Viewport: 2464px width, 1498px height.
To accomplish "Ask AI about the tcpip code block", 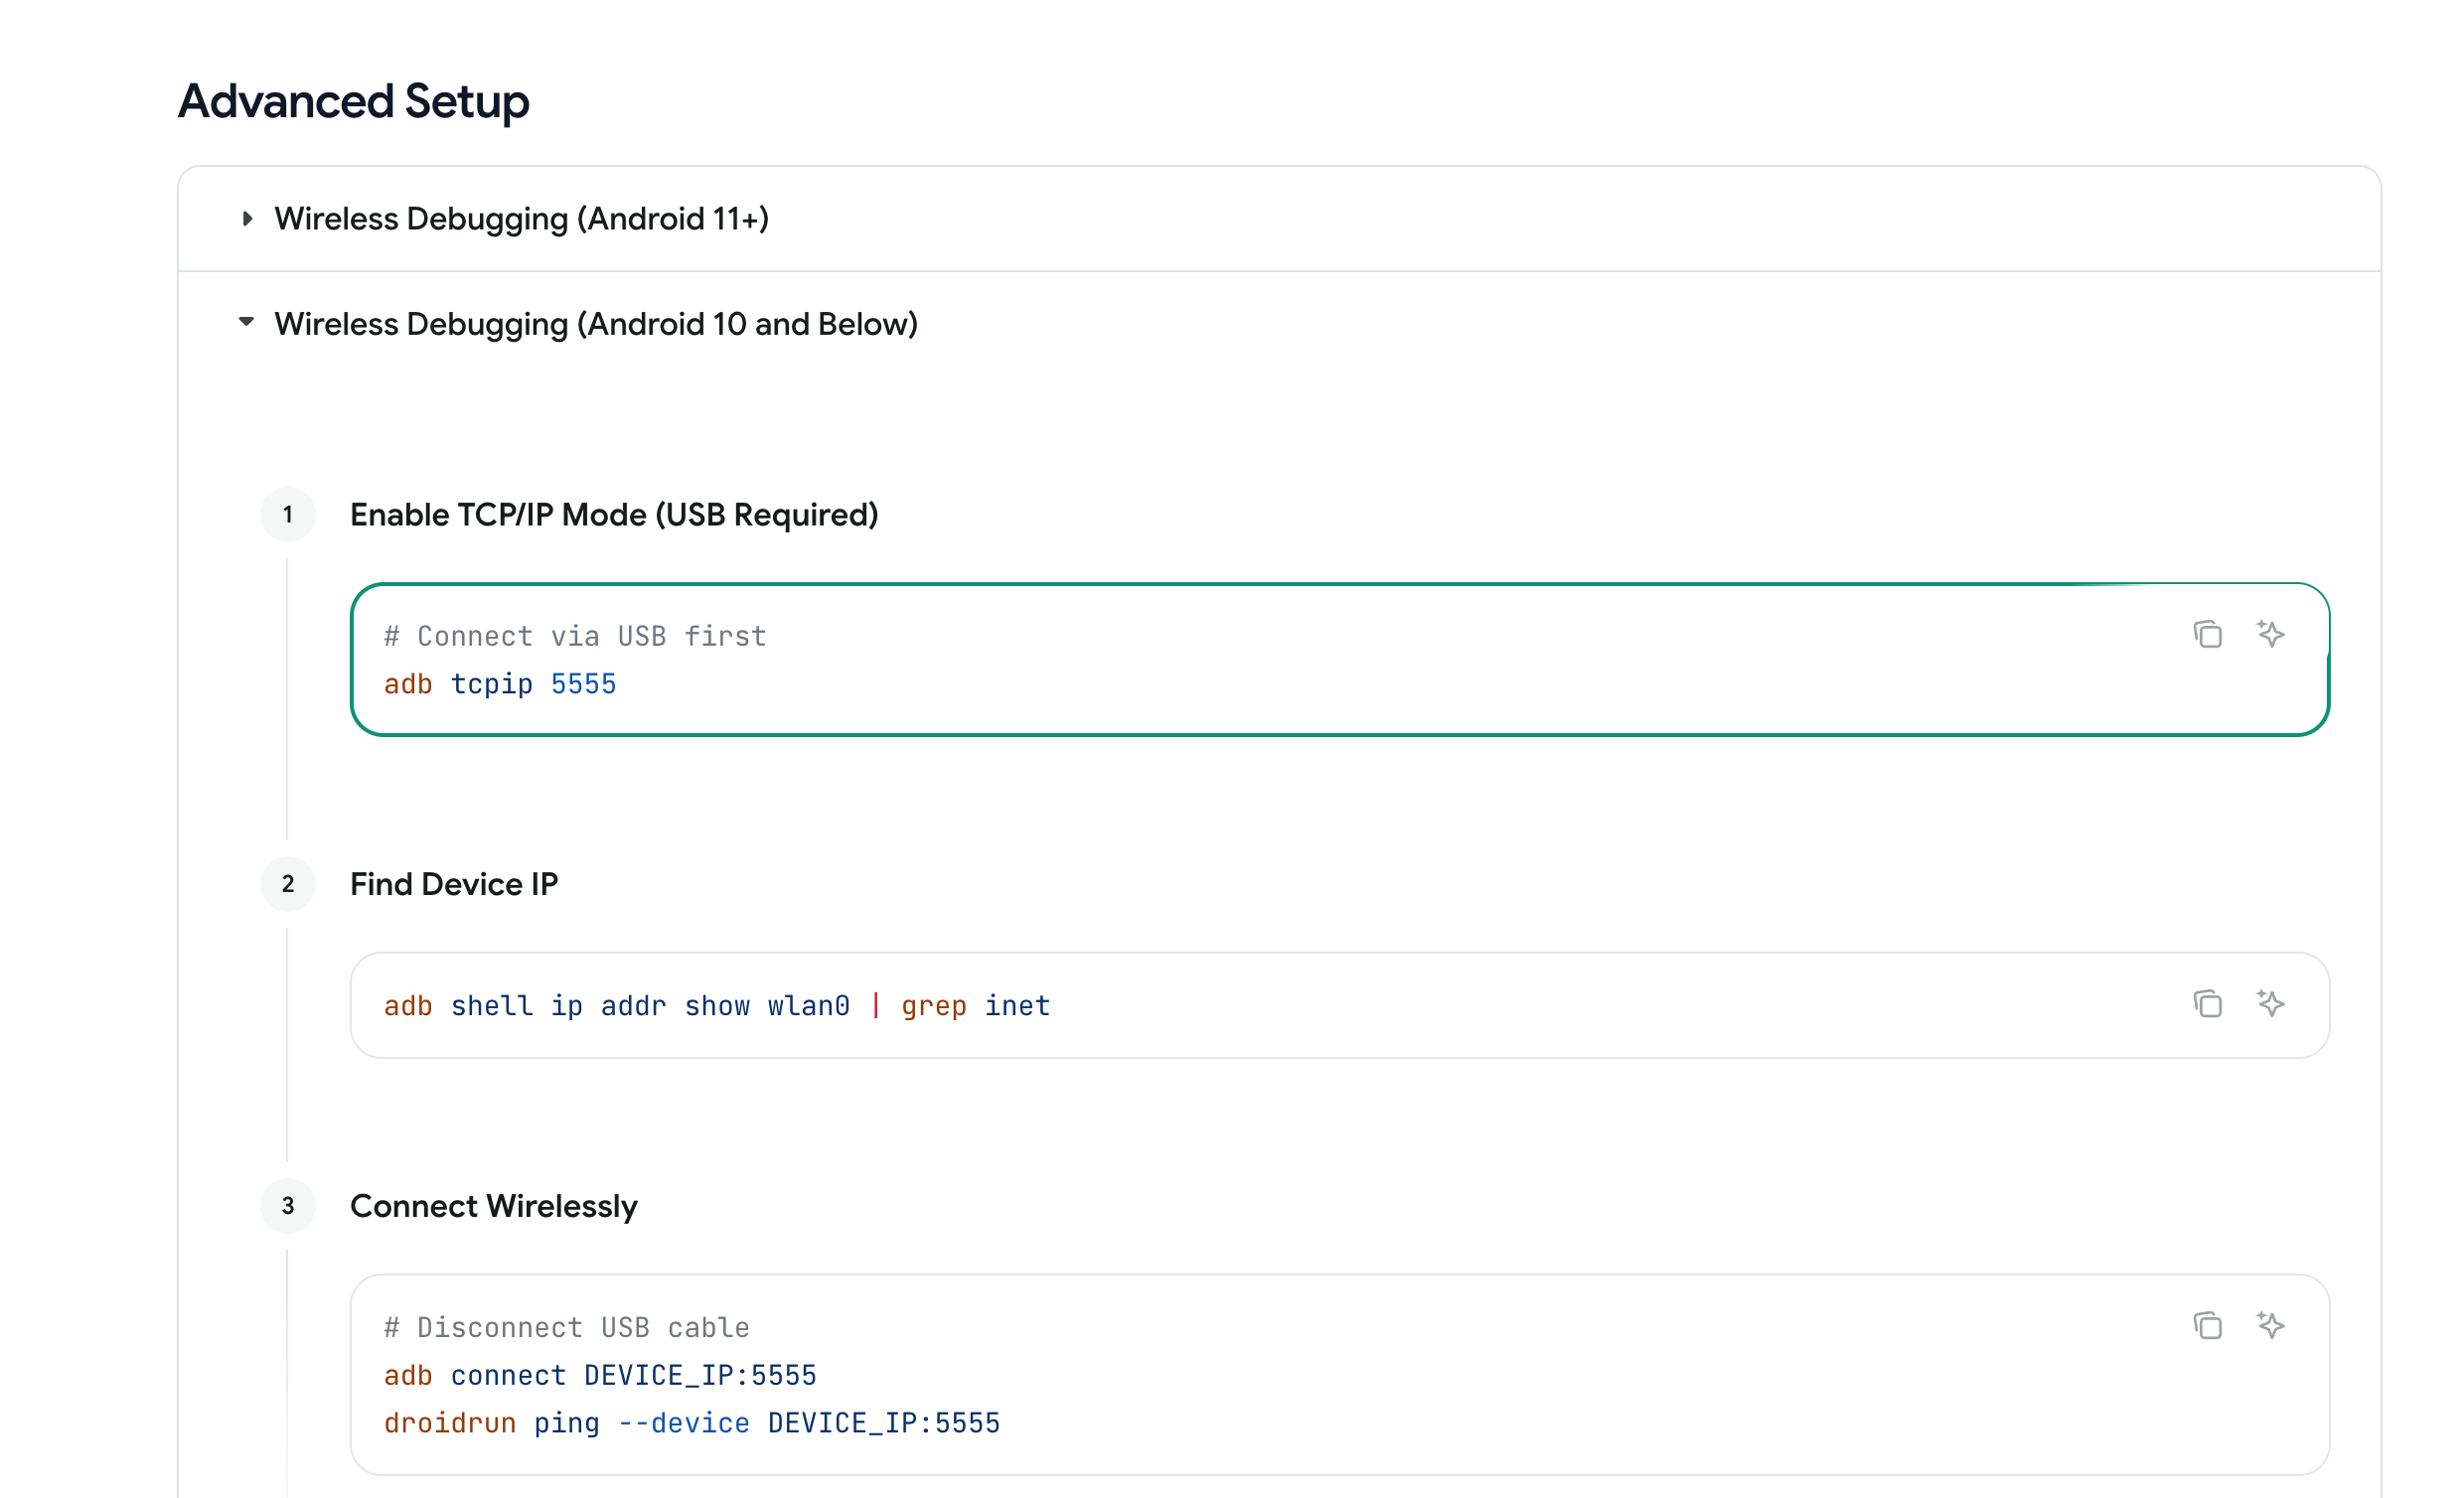I will point(2270,634).
